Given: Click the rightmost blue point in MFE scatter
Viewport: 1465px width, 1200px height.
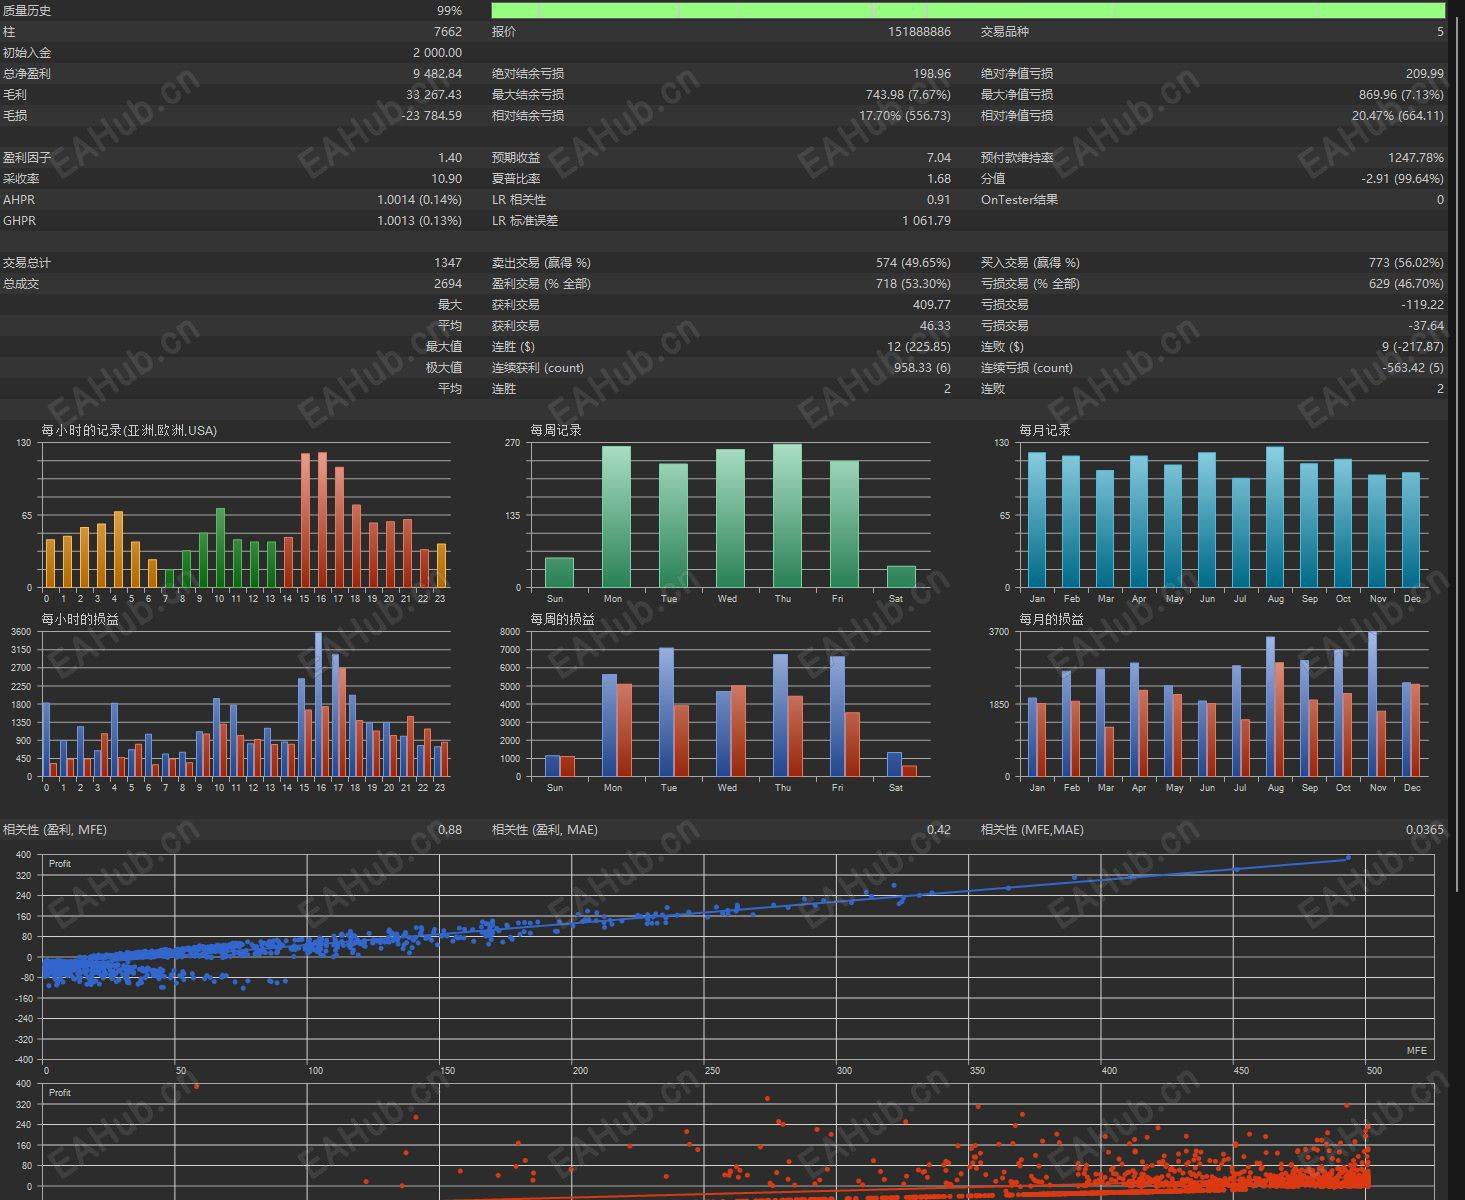Looking at the screenshot, I should point(1347,857).
